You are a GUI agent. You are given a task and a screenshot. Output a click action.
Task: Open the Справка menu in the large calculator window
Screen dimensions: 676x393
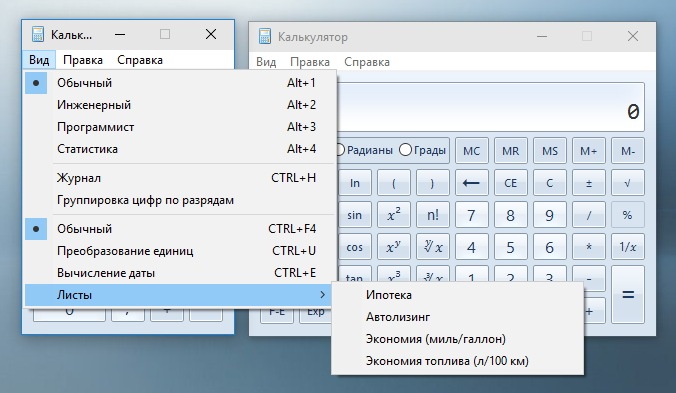(x=367, y=62)
